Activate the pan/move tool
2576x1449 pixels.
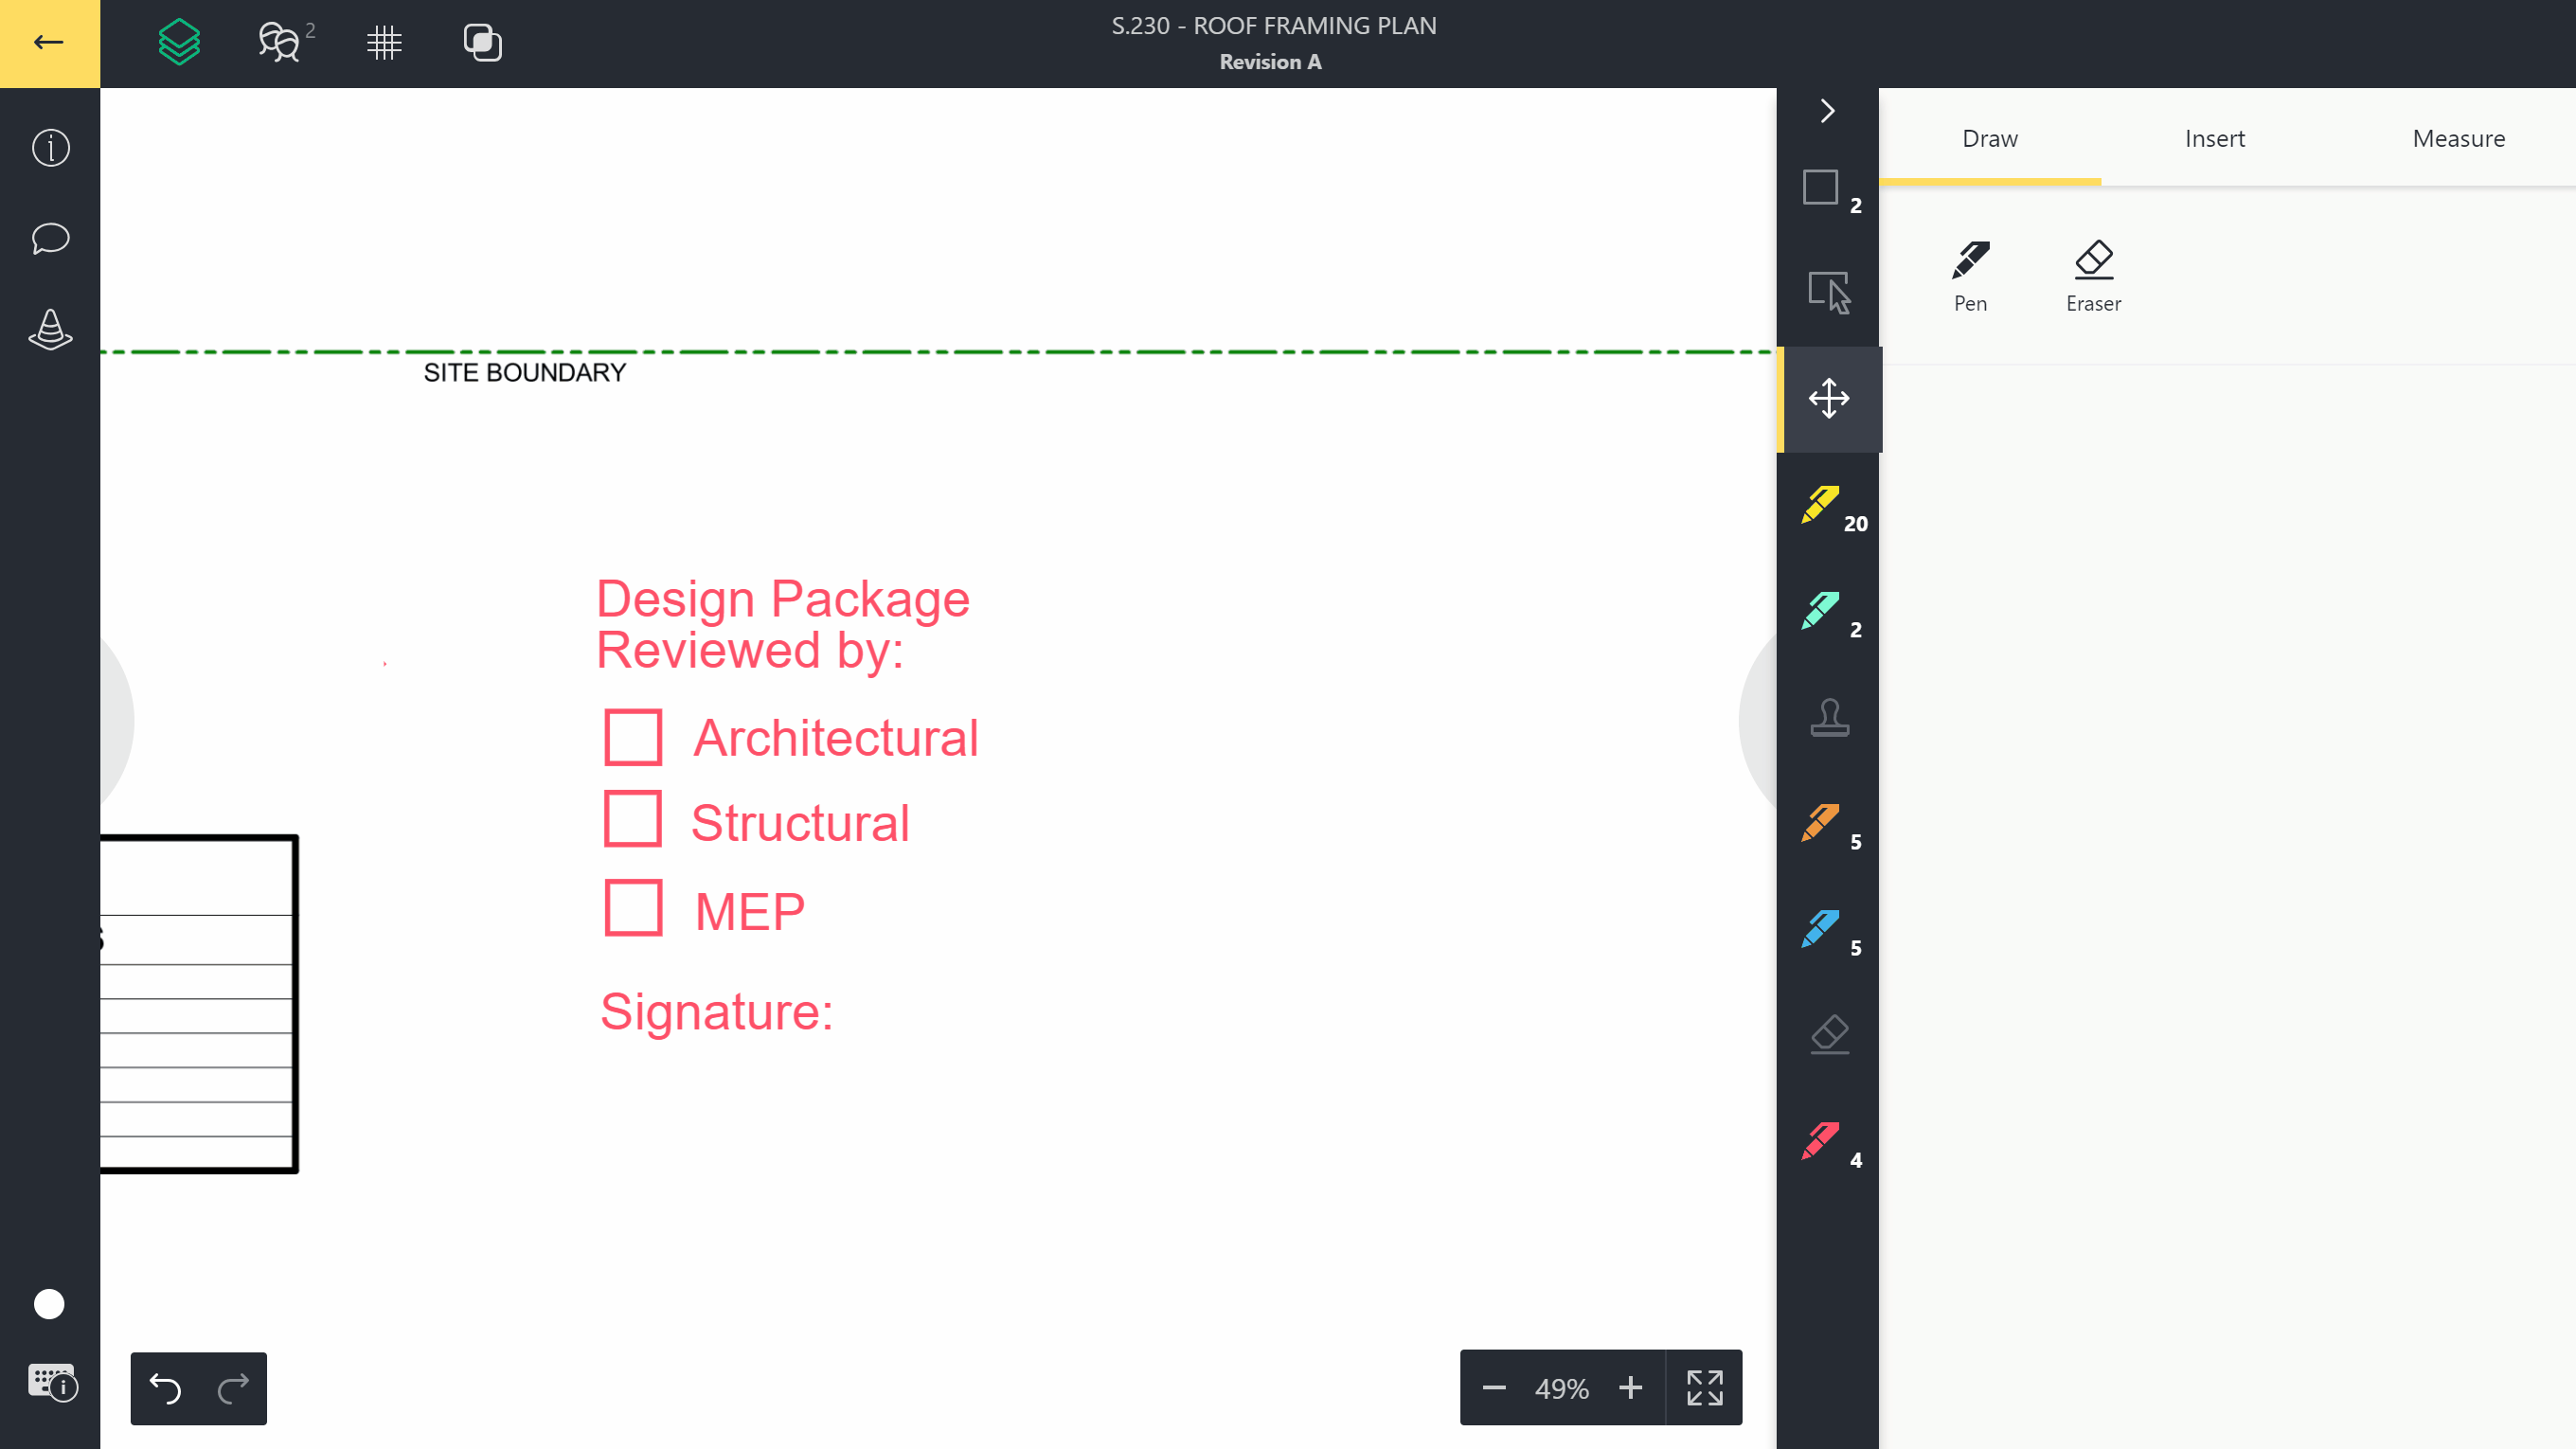(1829, 399)
